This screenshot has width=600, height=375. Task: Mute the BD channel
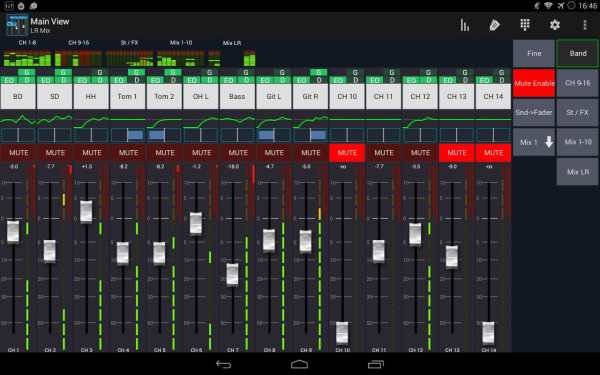pyautogui.click(x=18, y=153)
